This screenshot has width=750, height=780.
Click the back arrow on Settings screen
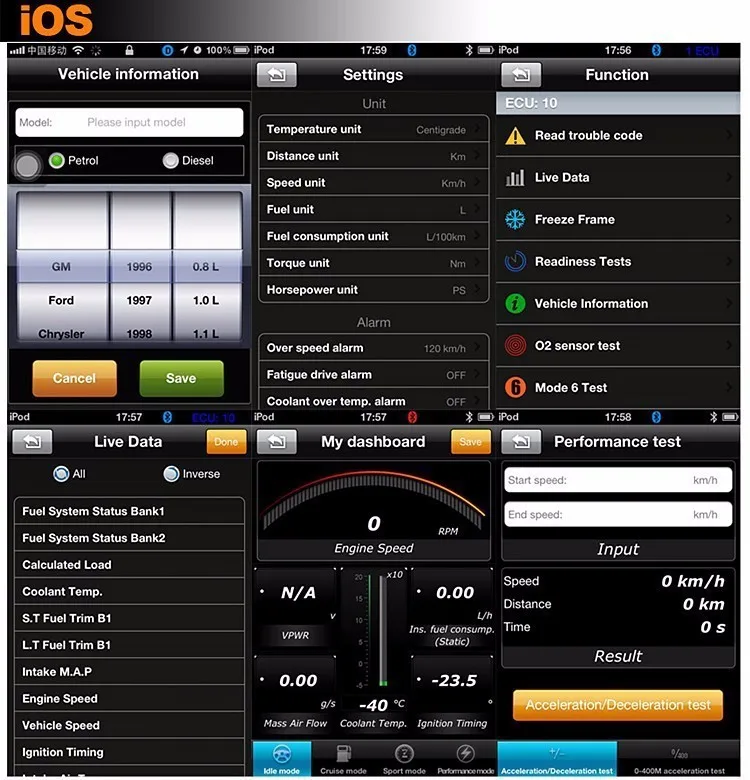[277, 75]
